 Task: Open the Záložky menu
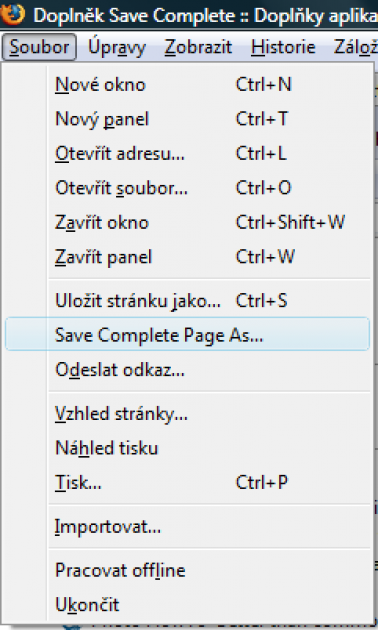tap(355, 47)
